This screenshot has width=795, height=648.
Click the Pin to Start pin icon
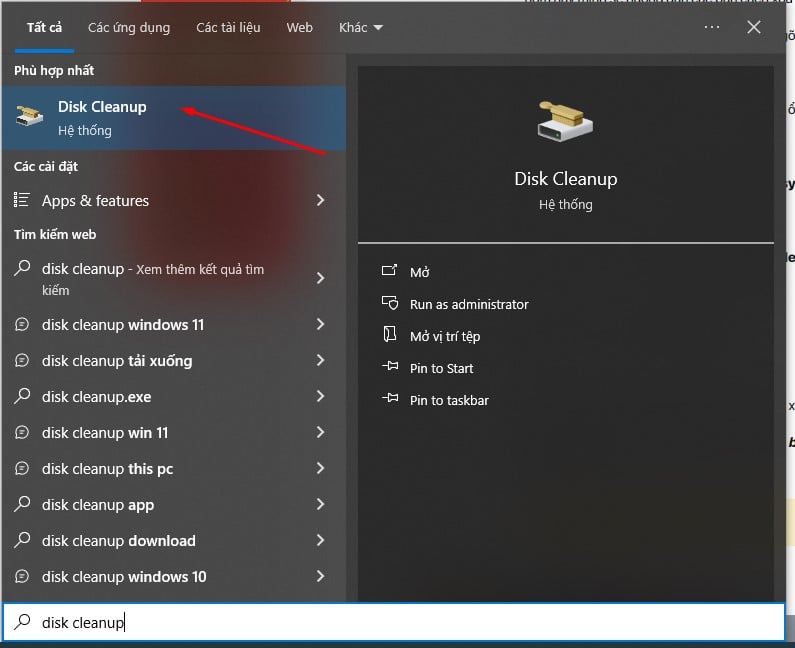click(x=390, y=368)
